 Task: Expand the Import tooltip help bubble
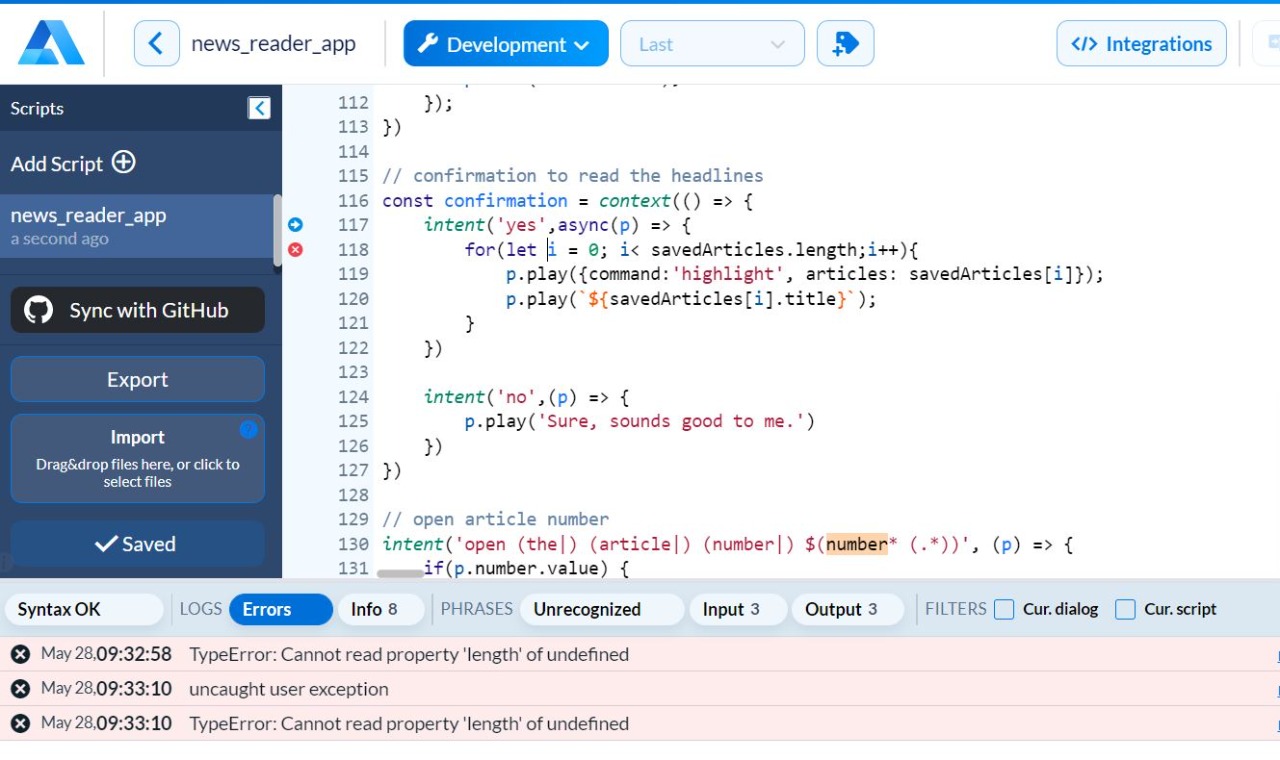point(248,430)
